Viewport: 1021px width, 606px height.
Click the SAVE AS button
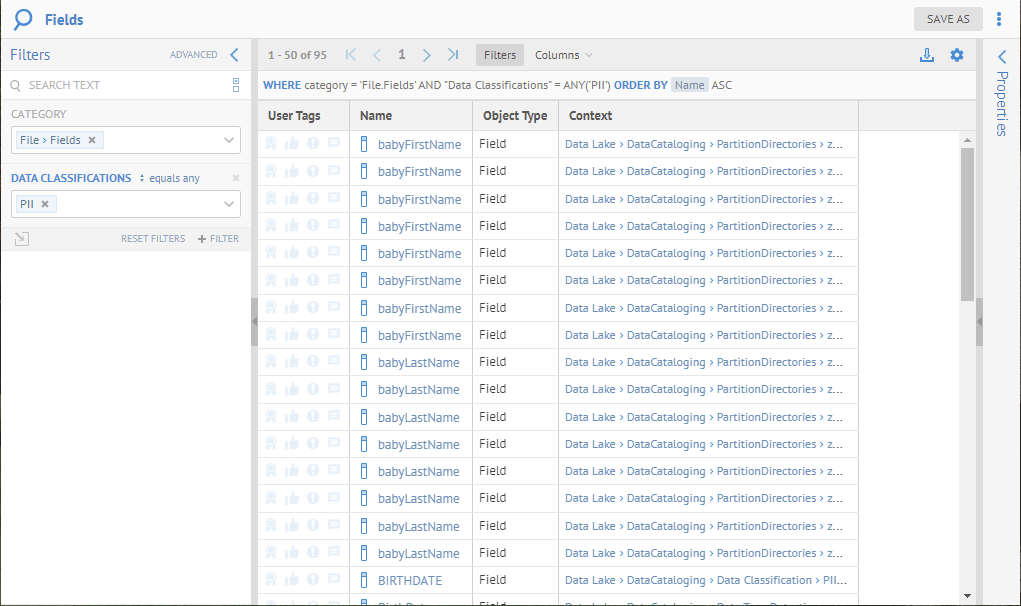(947, 19)
